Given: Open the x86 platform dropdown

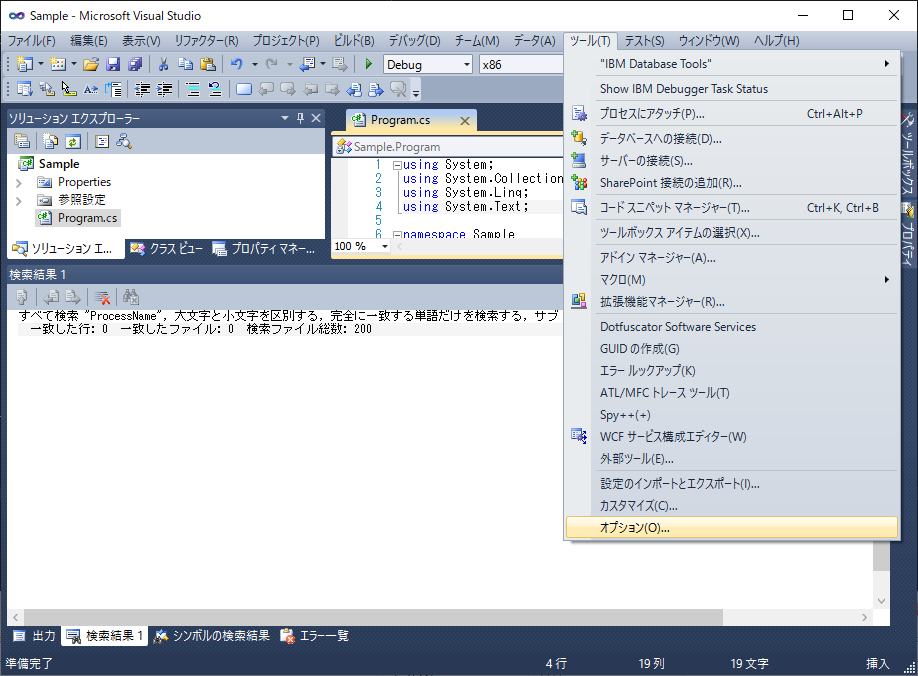Looking at the screenshot, I should [x=520, y=64].
